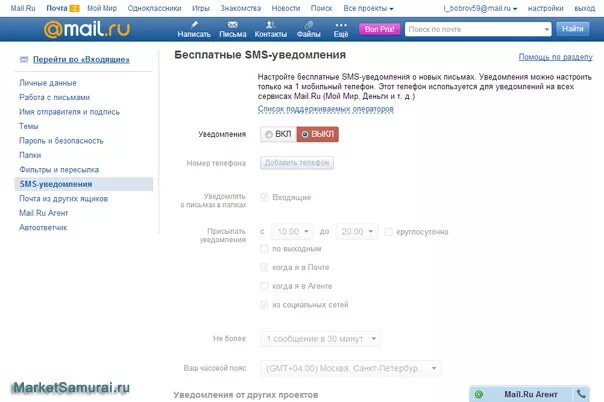Image resolution: width=604 pixels, height=402 pixels.
Task: Click the Mail.Ru Агент phone icon
Action: pyautogui.click(x=581, y=394)
